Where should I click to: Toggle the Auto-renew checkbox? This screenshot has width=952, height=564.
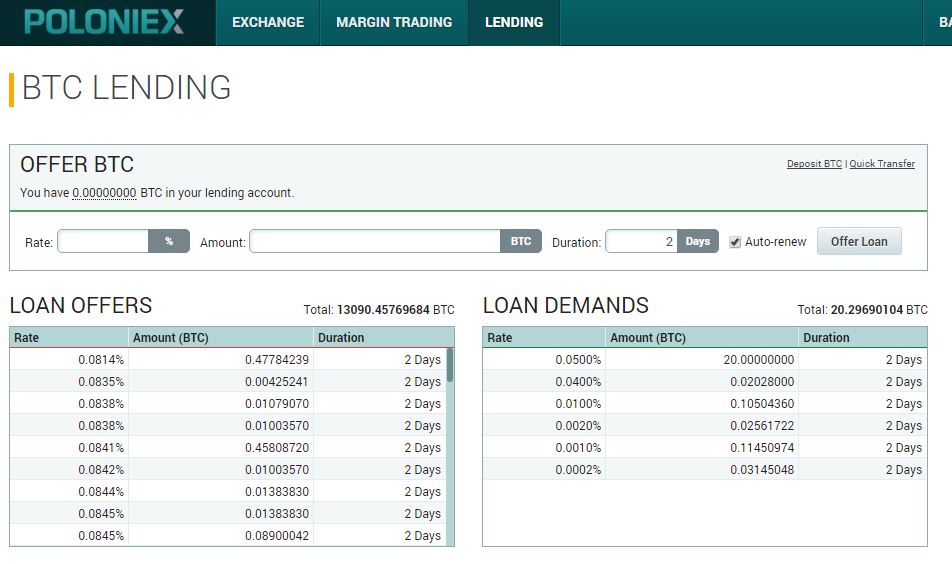coord(735,242)
